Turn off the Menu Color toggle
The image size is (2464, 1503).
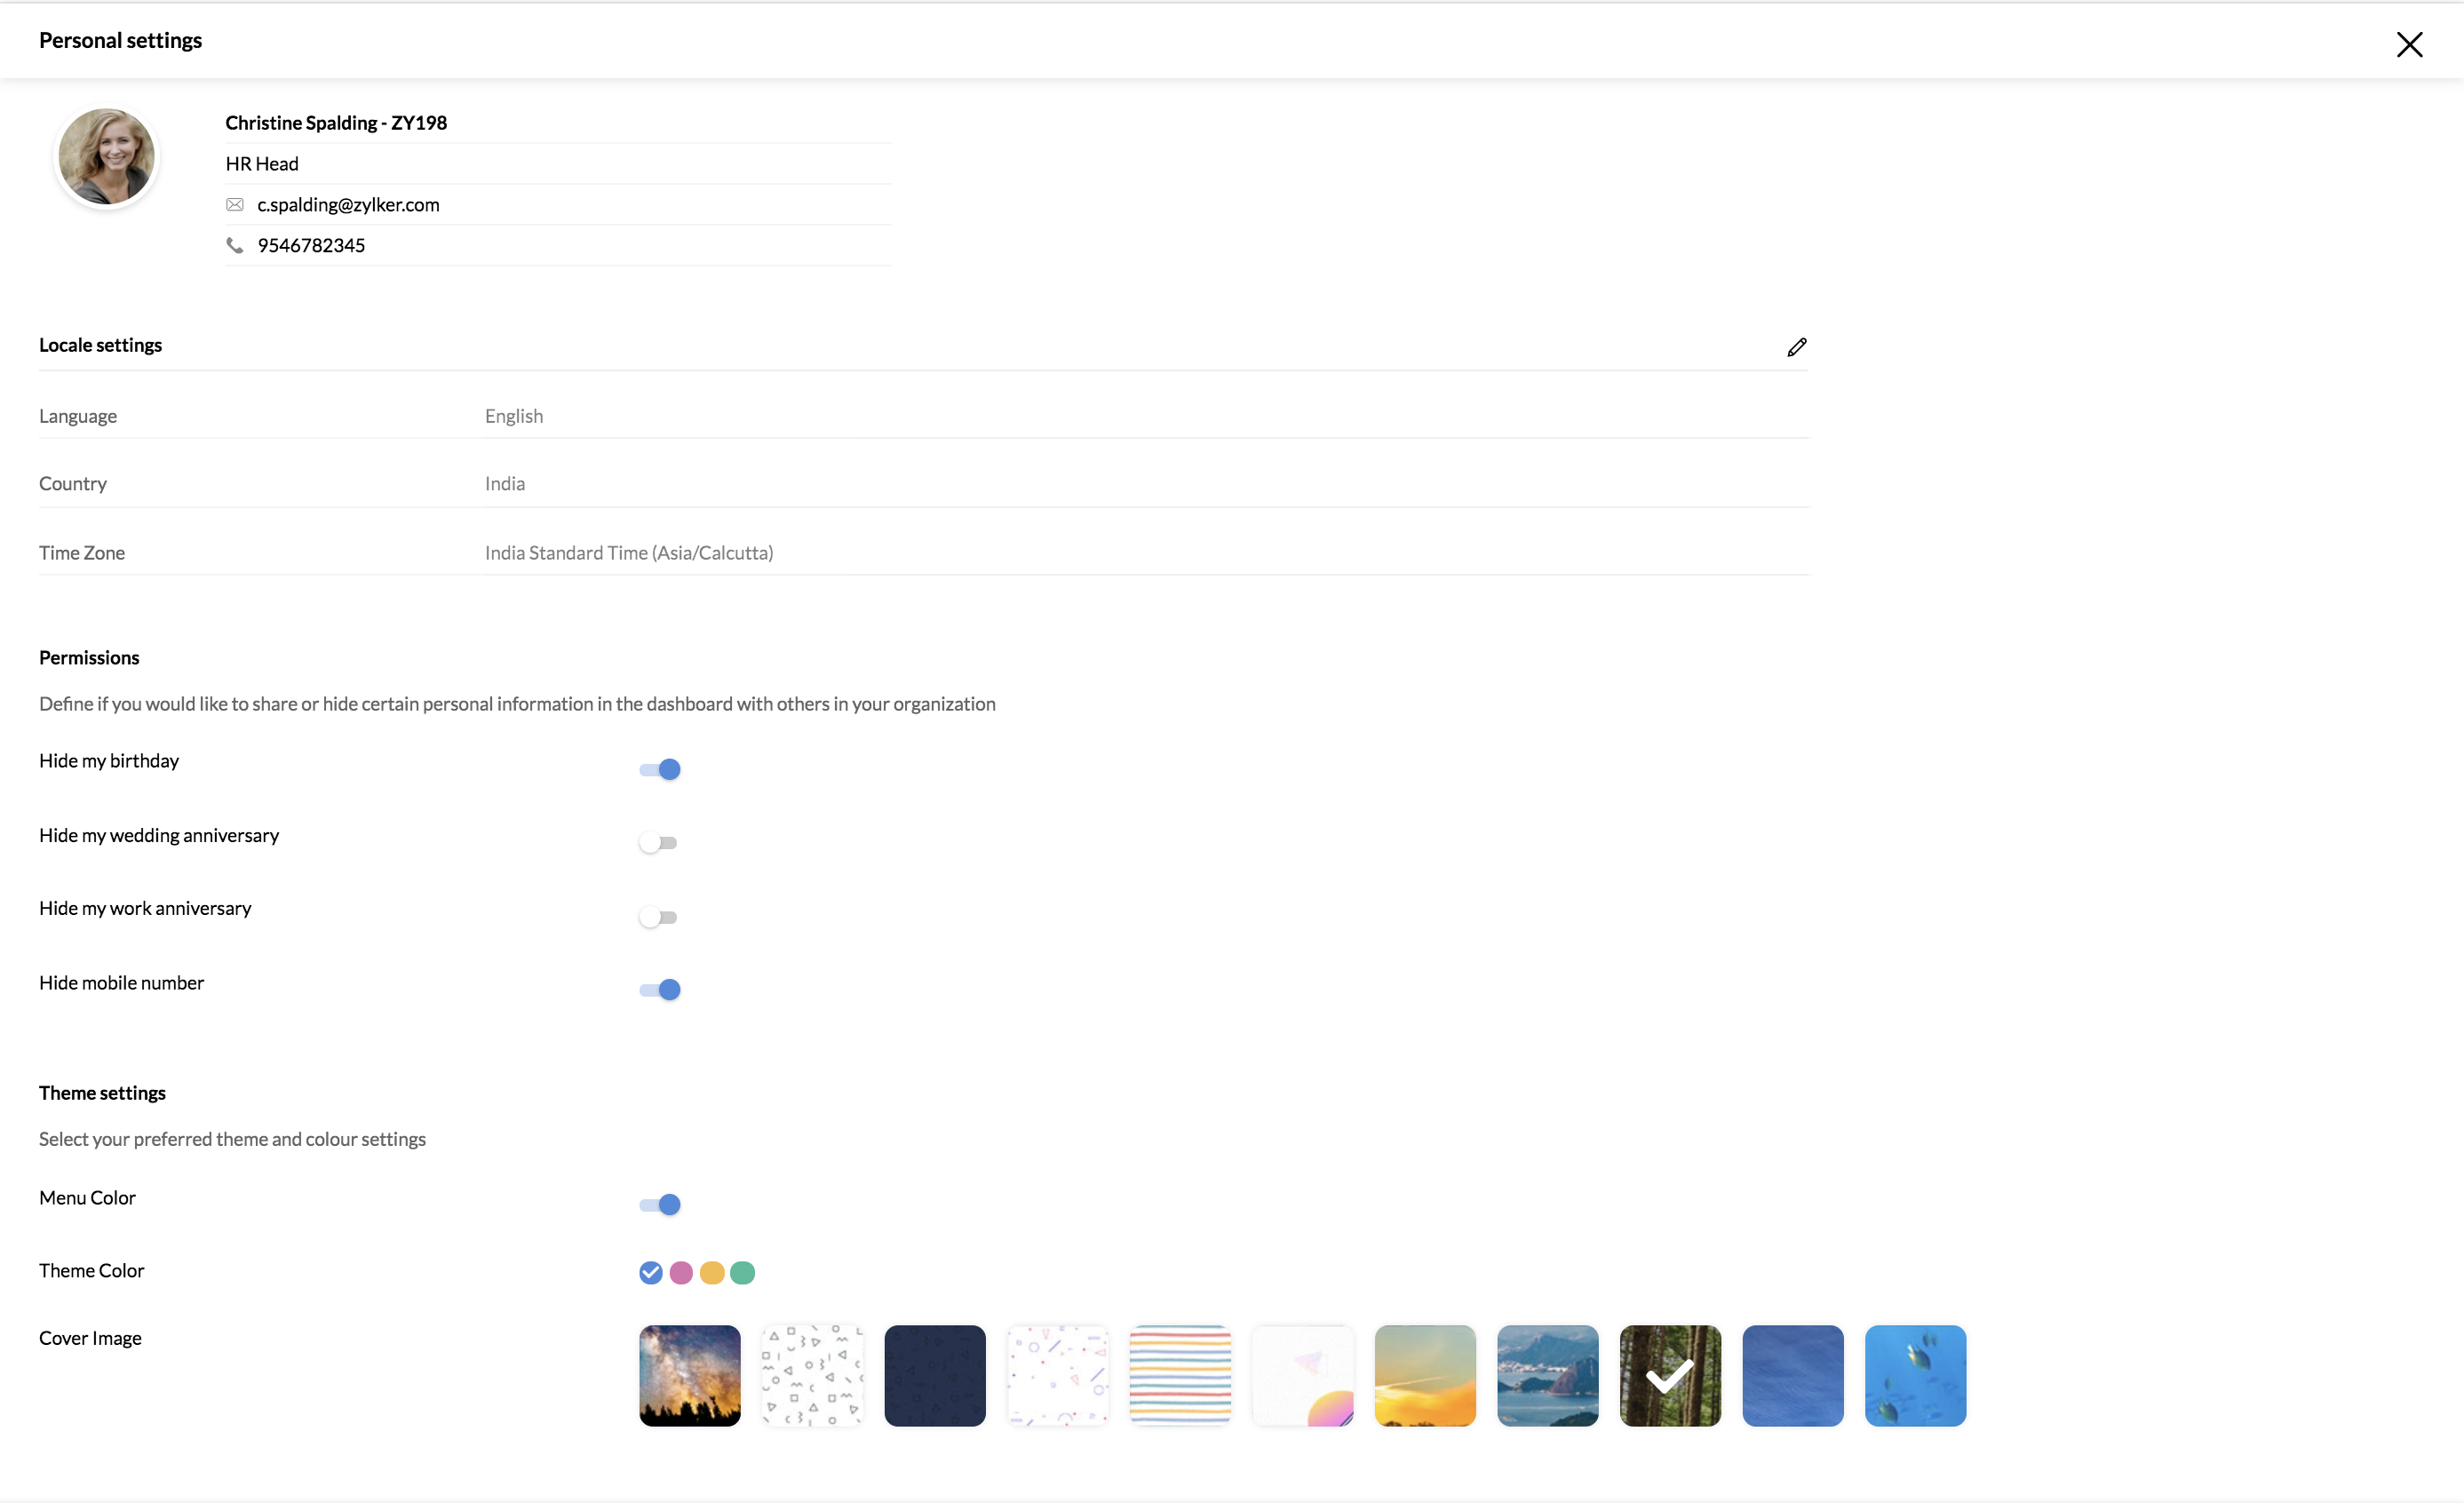660,1204
